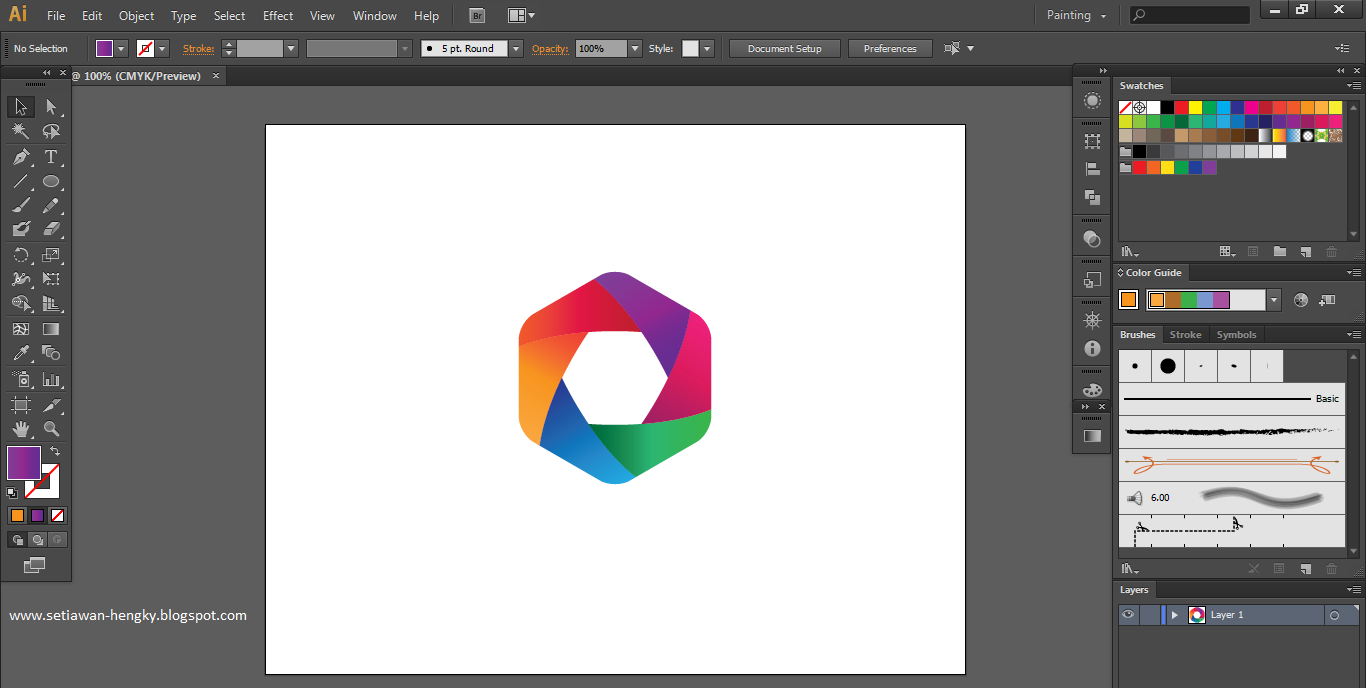Select the Ellipse tool

coord(51,182)
